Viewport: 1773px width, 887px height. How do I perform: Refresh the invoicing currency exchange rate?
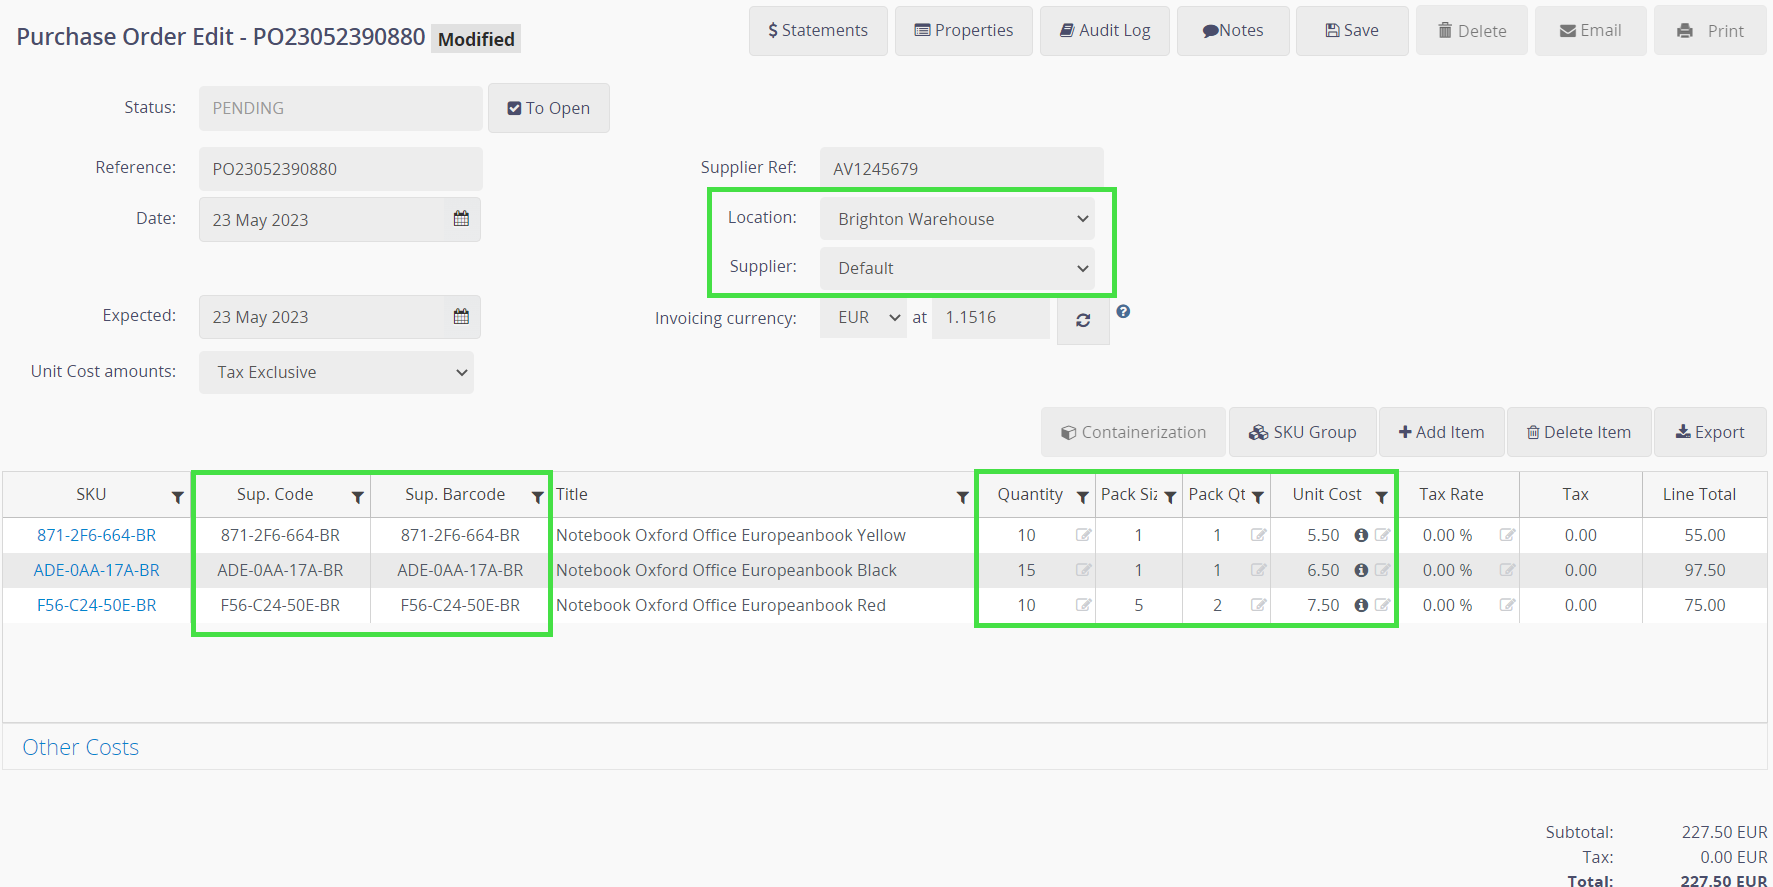[1083, 320]
